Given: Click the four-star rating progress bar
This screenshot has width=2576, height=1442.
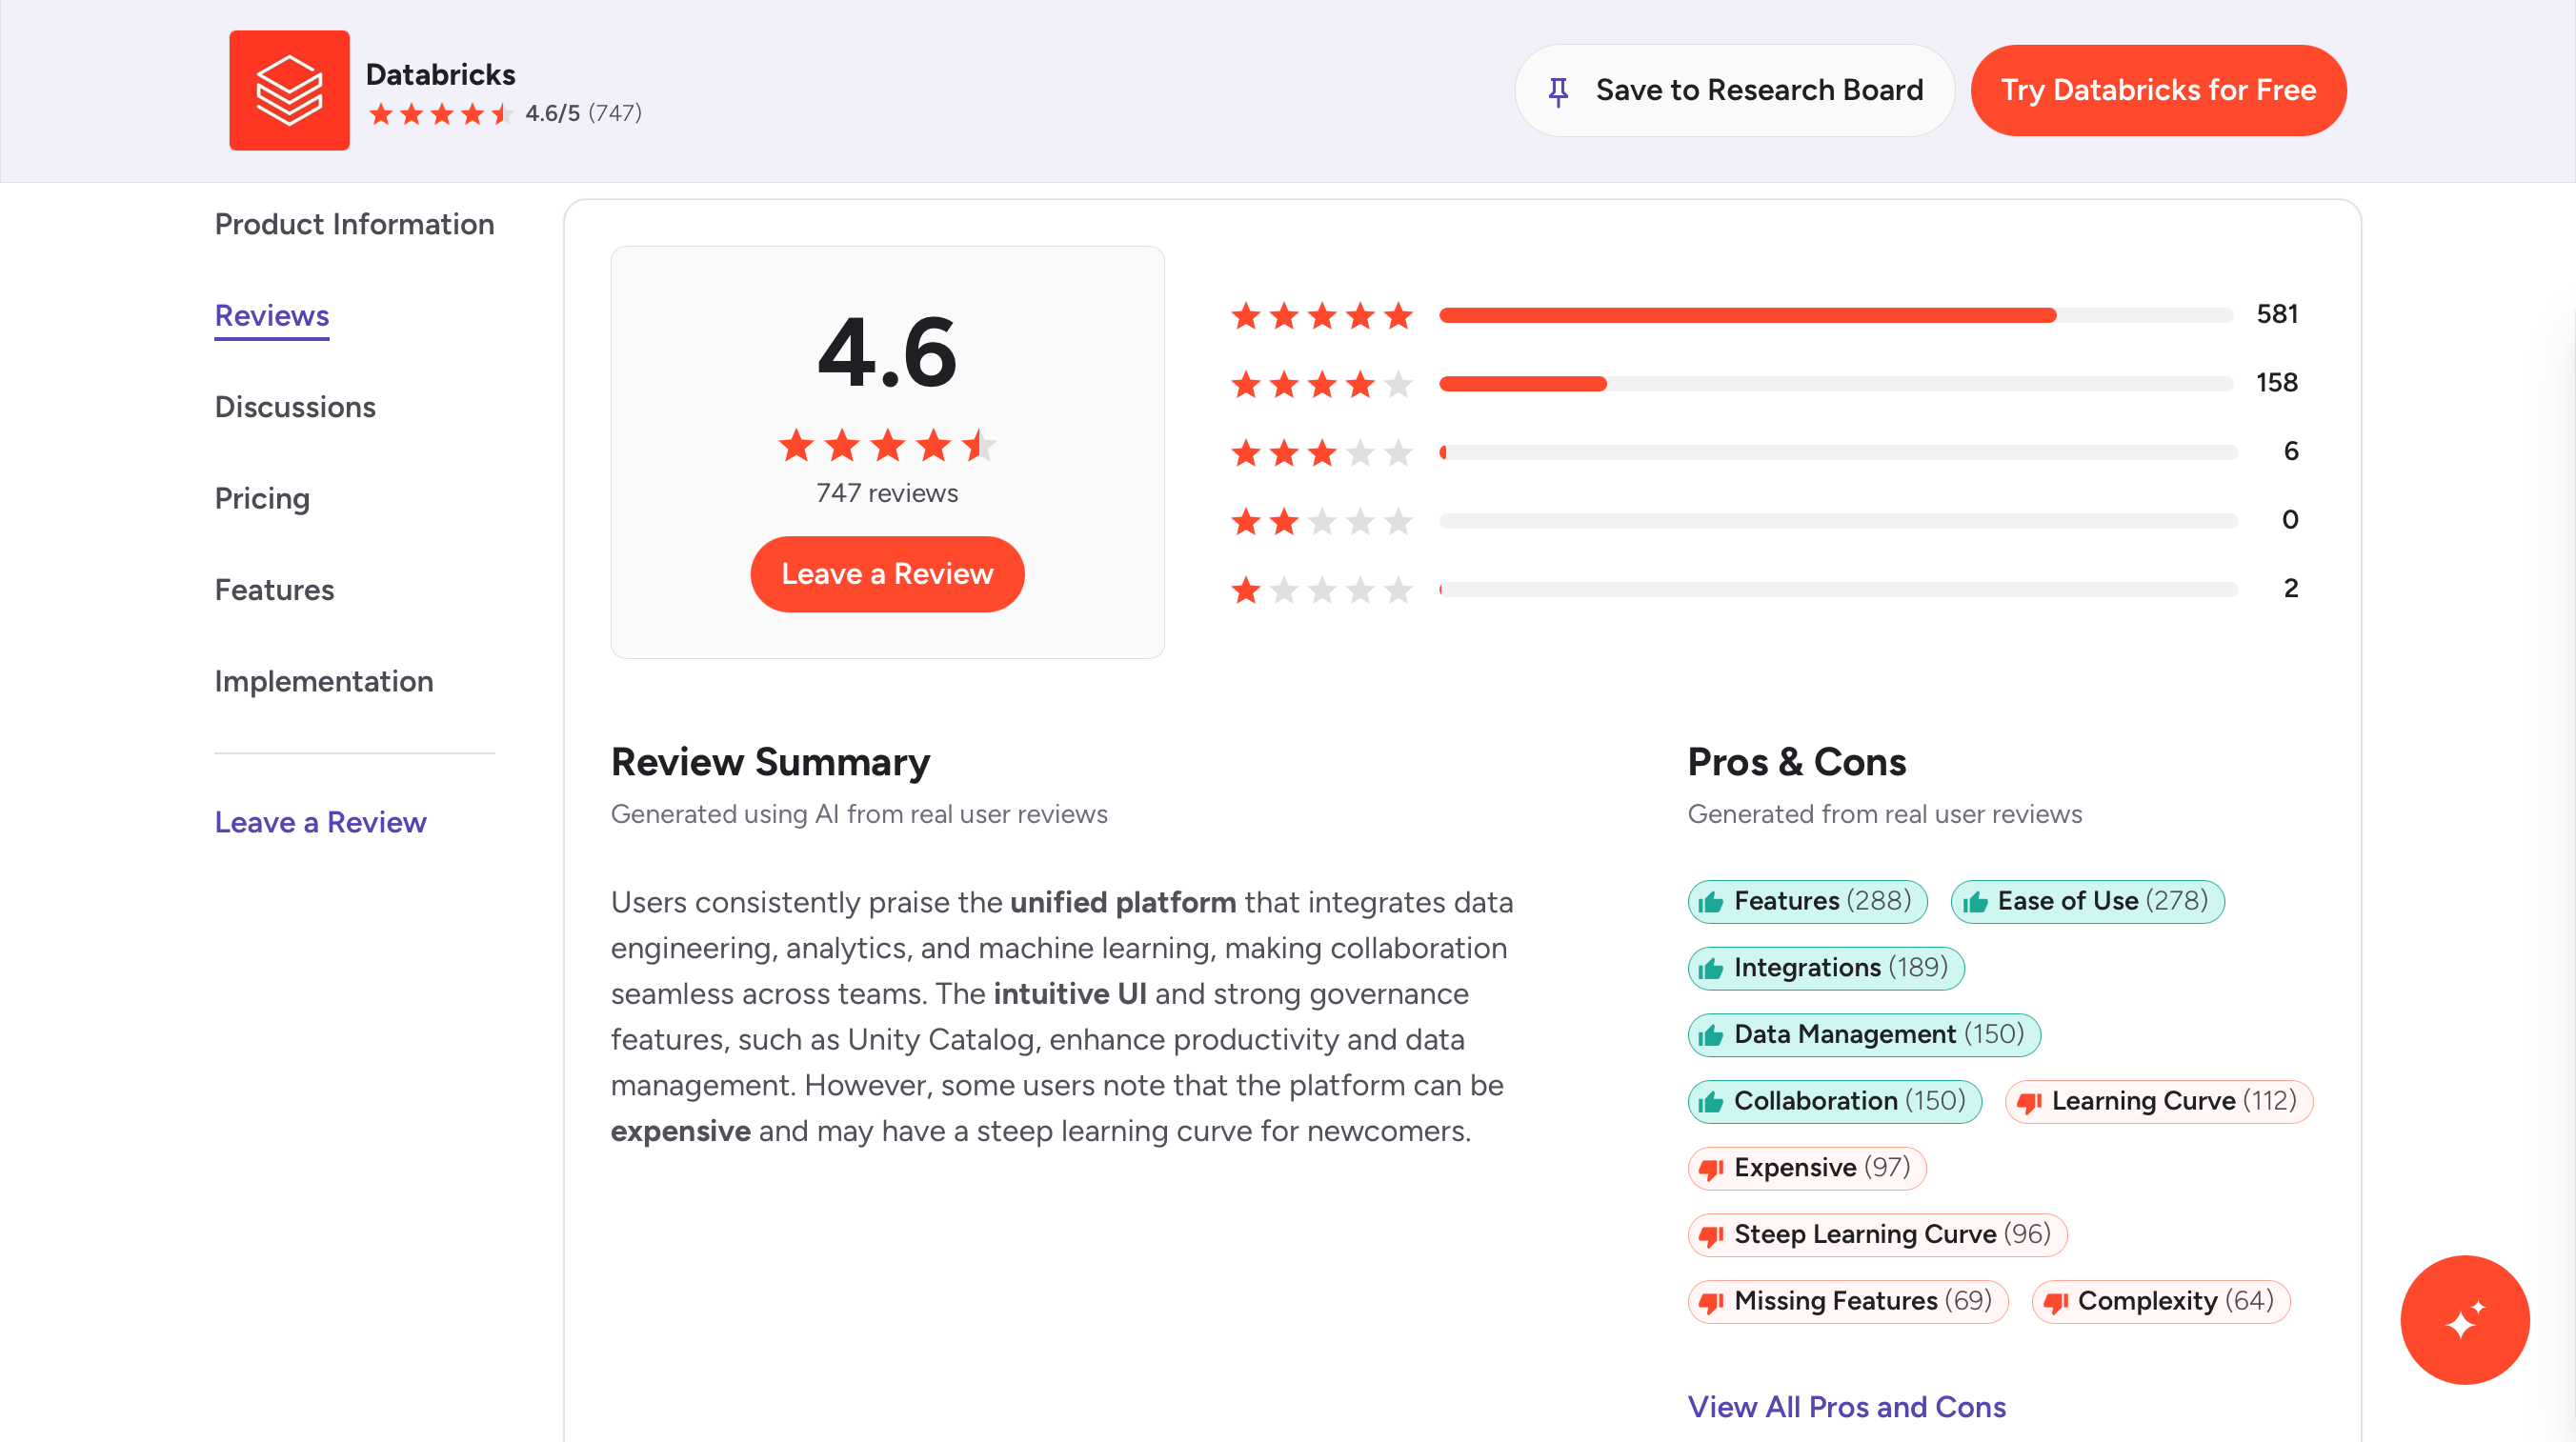Looking at the screenshot, I should [1834, 384].
